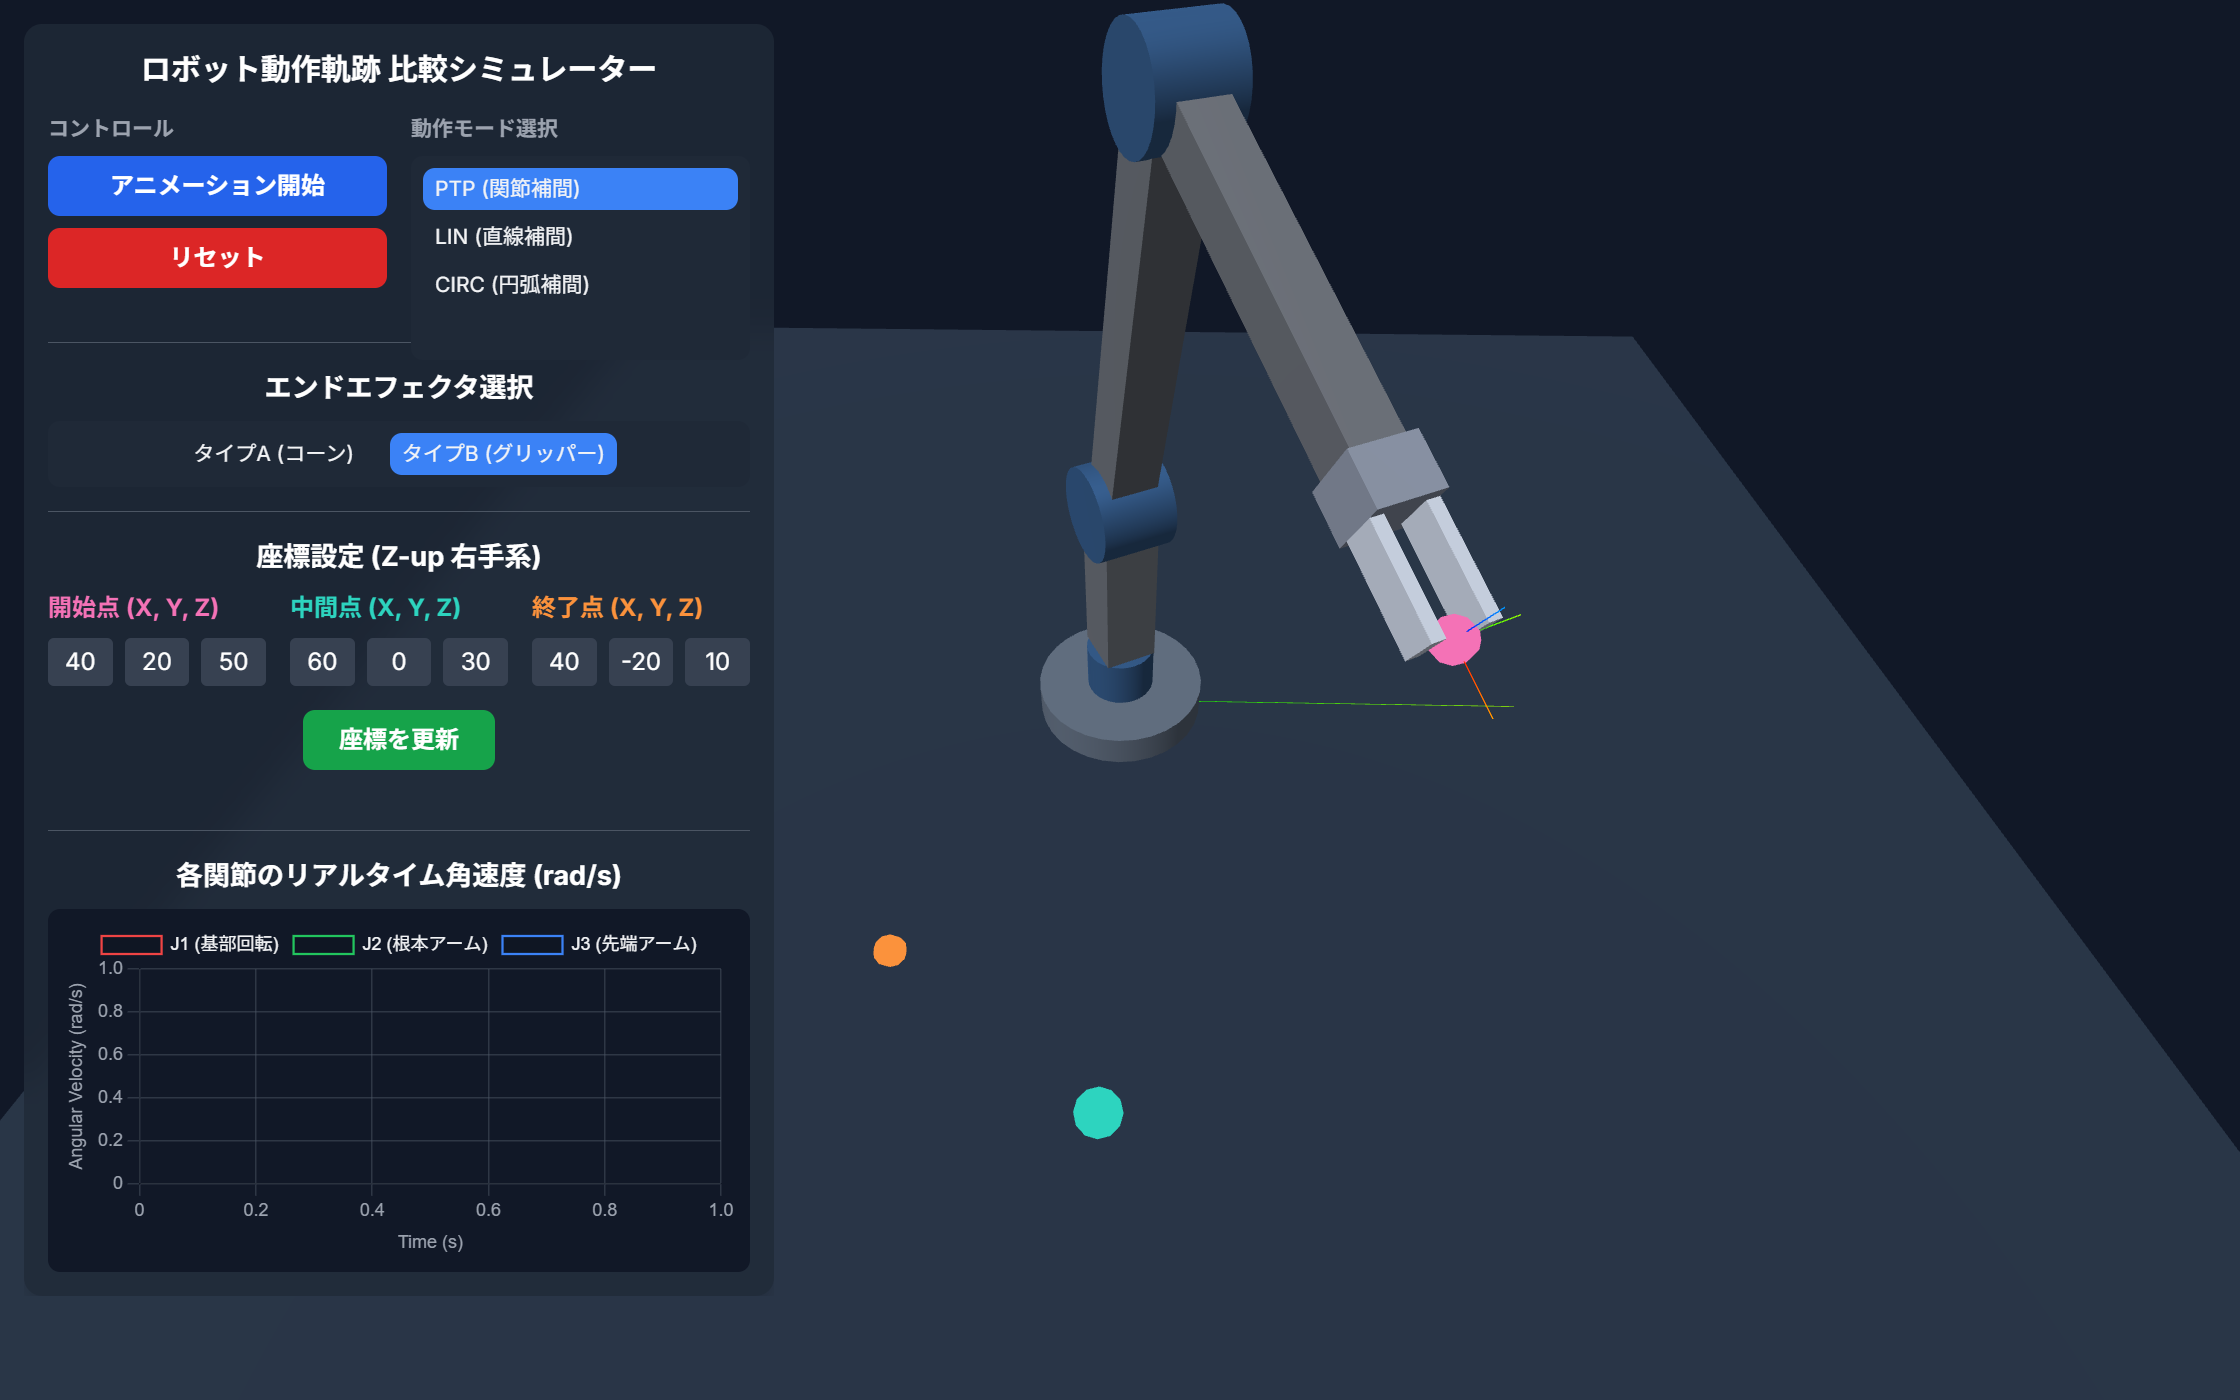The image size is (2240, 1400).
Task: Click midpoint Z field showing 30
Action: [x=475, y=662]
